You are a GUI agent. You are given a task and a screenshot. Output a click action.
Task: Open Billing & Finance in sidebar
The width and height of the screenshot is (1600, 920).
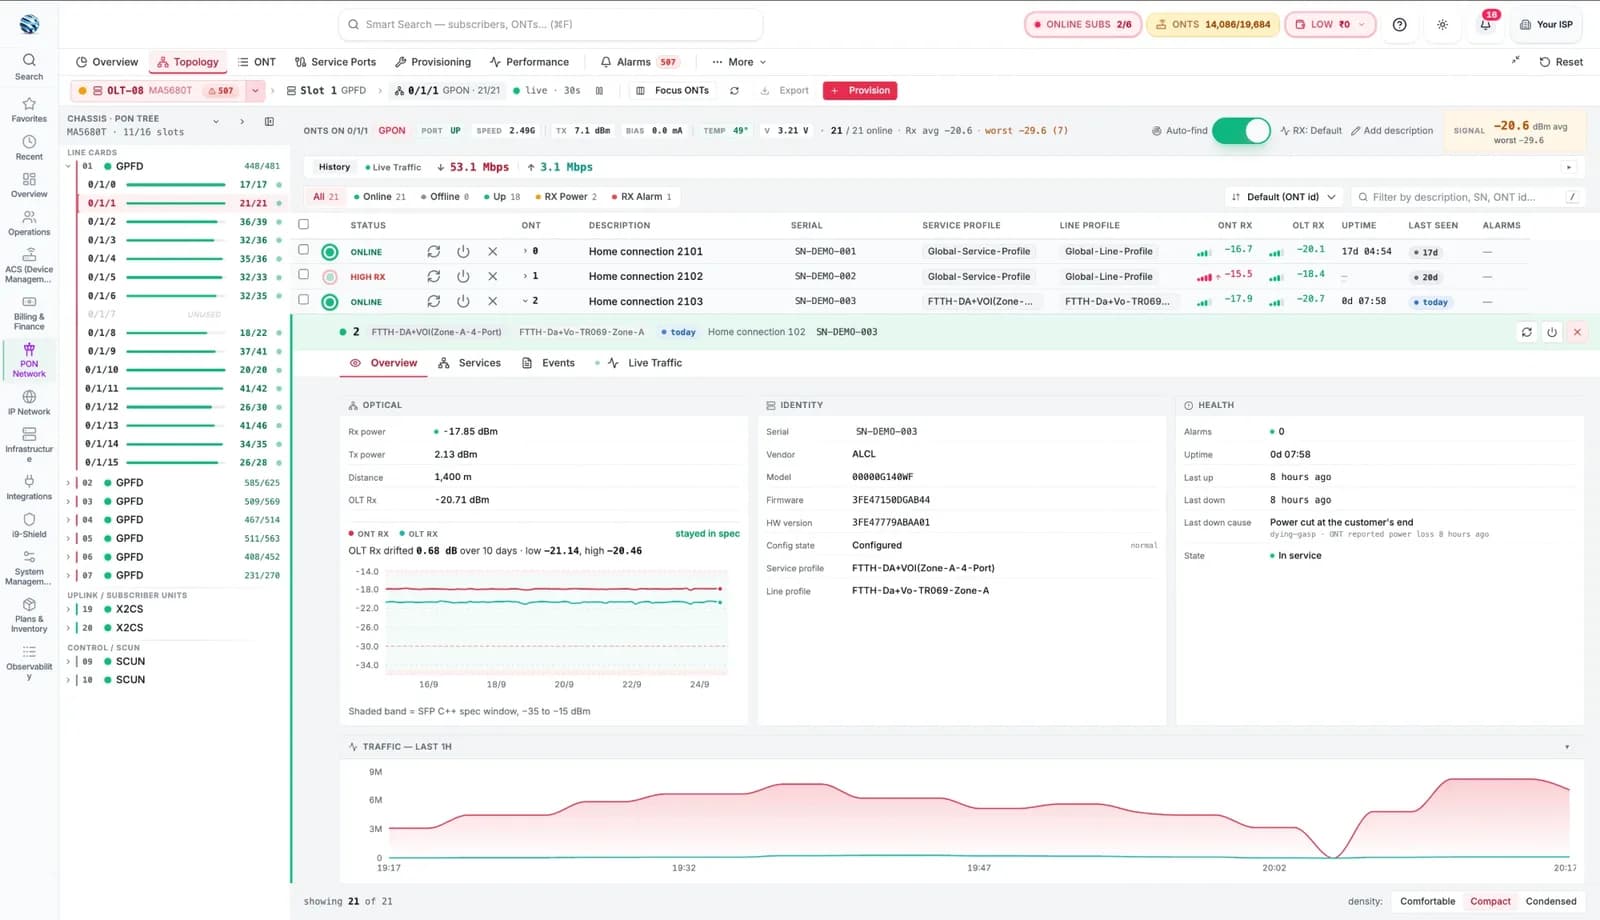29,312
